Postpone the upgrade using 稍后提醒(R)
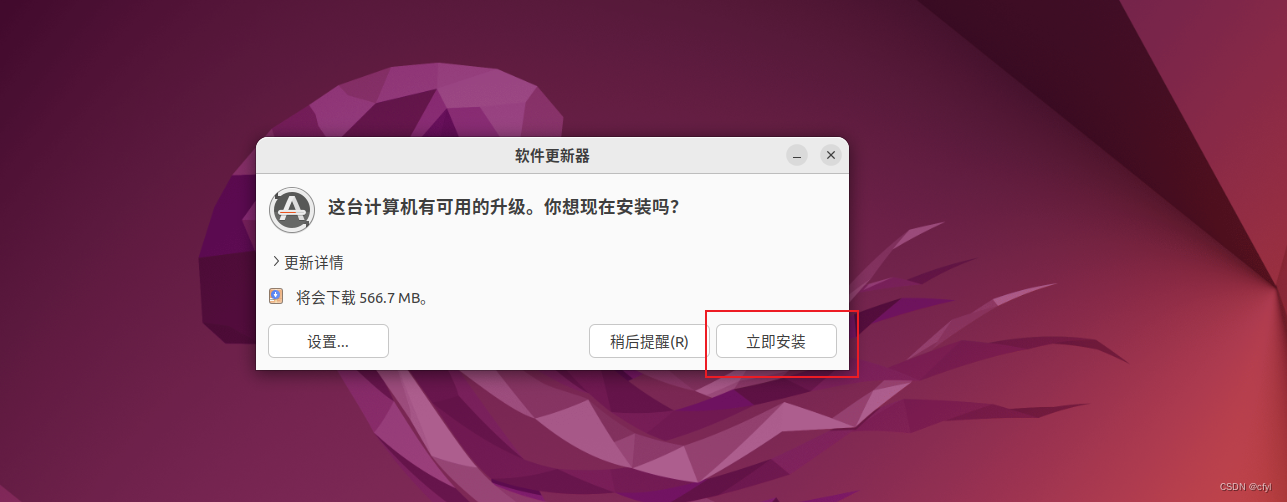 click(x=649, y=341)
